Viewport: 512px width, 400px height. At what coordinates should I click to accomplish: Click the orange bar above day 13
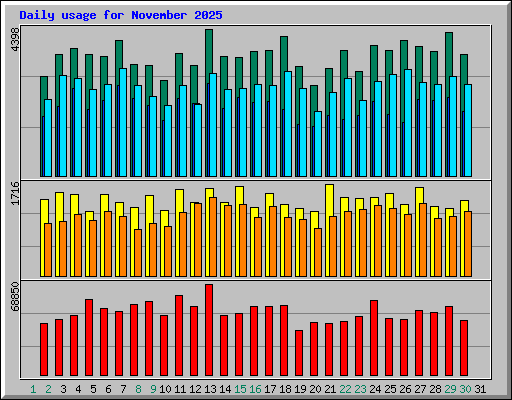pos(213,237)
